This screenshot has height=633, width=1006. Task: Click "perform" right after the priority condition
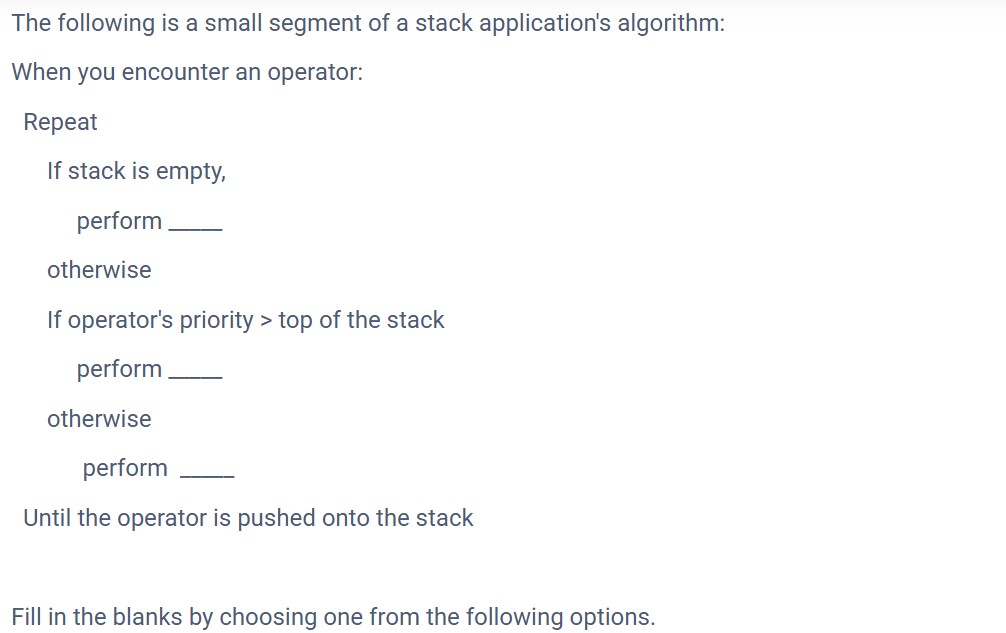(119, 369)
